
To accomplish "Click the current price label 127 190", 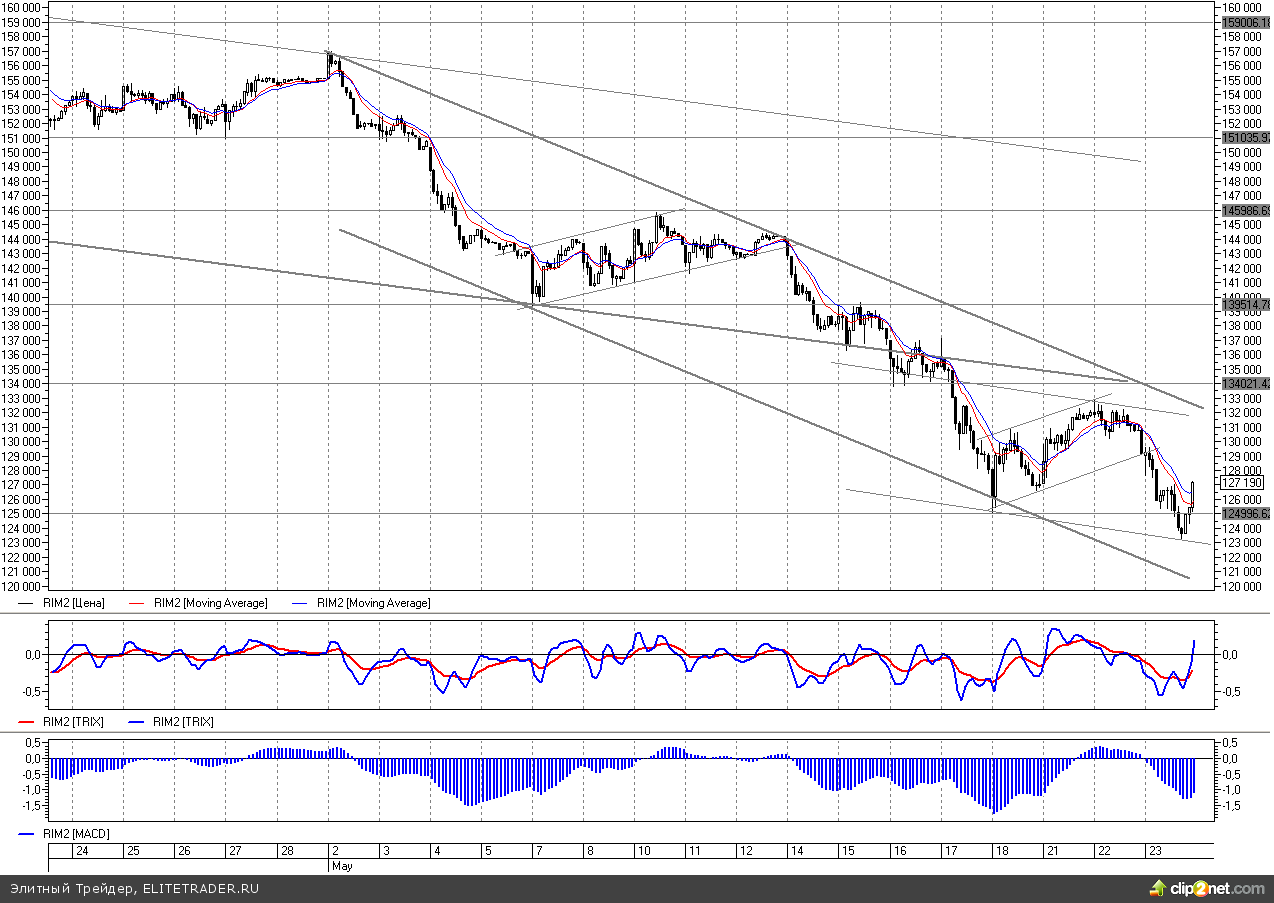I will pos(1242,483).
